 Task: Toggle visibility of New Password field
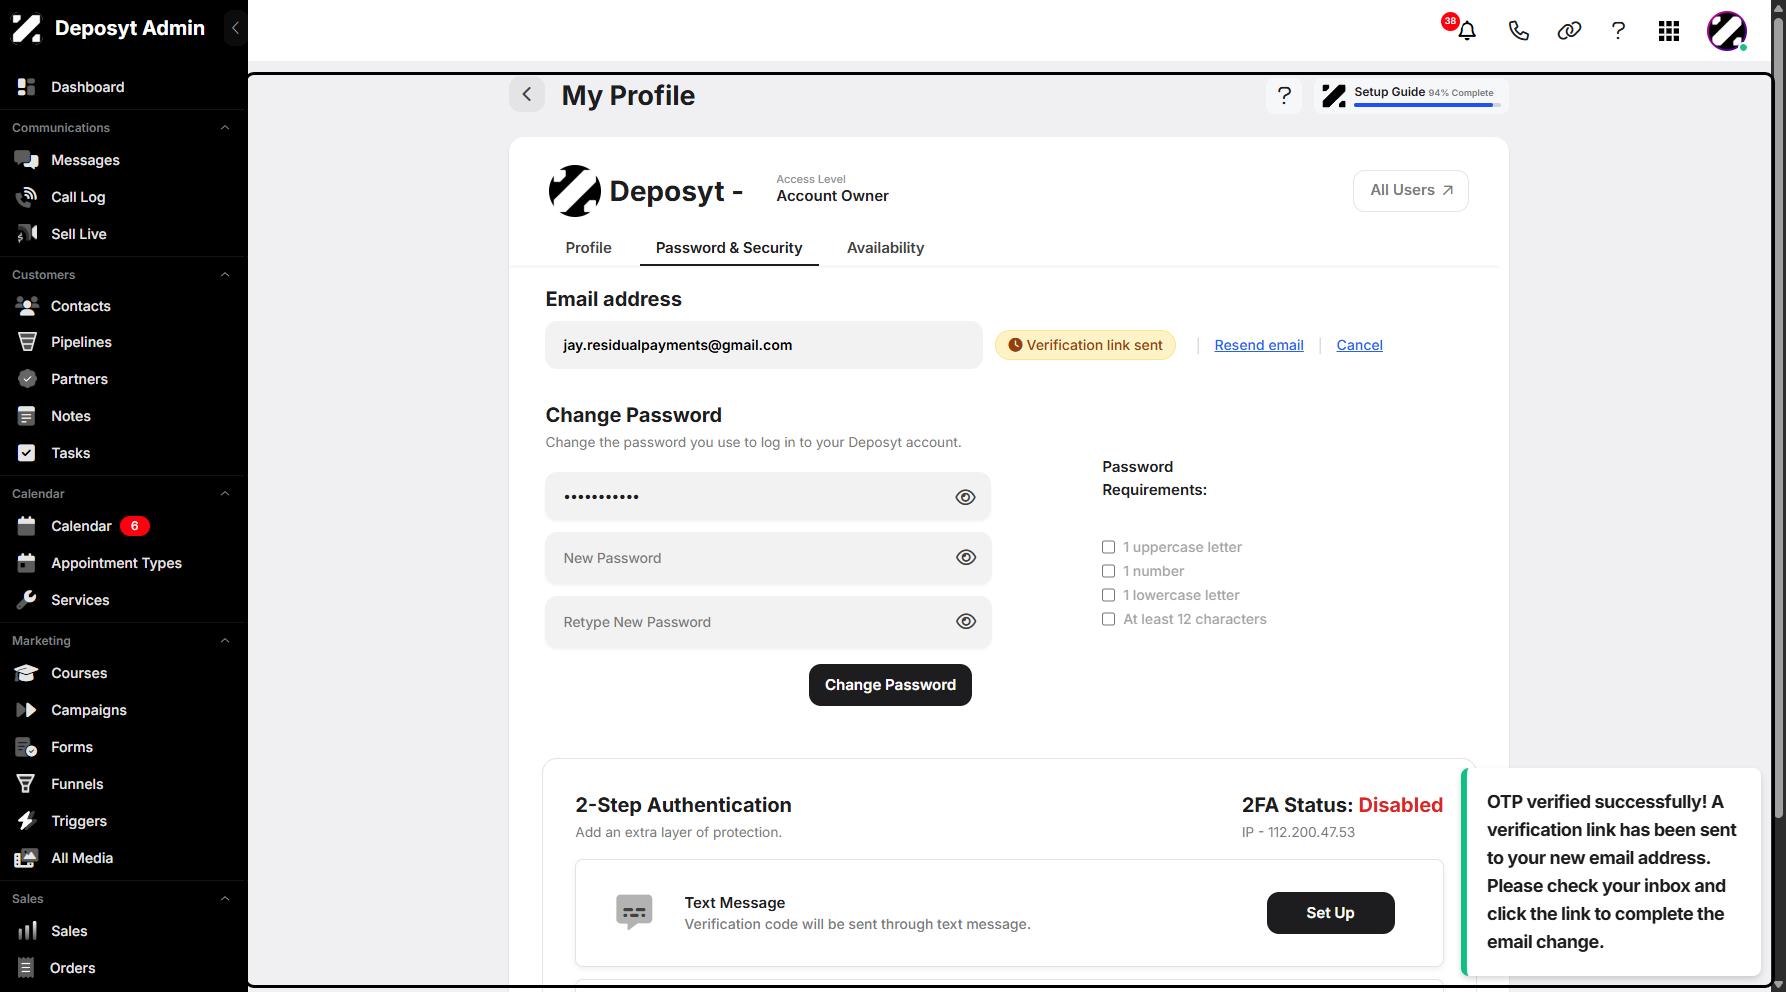(x=965, y=558)
